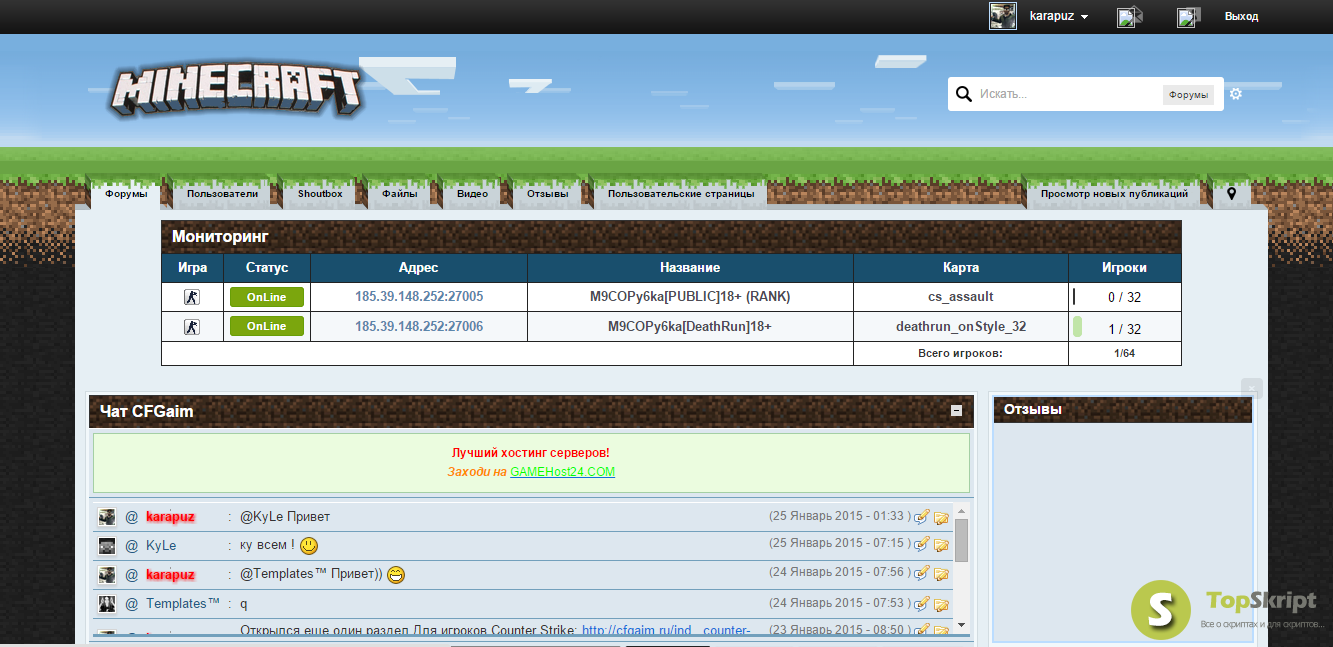Open address 185.39.148.252:27006
The height and width of the screenshot is (647, 1333).
(x=419, y=326)
